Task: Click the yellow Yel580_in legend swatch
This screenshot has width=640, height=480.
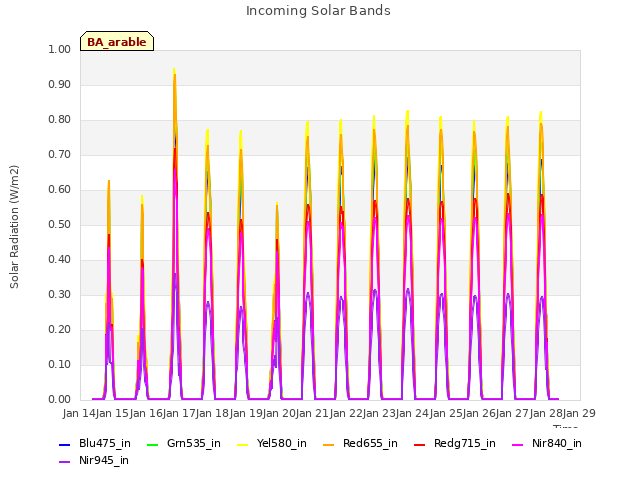Action: (x=243, y=444)
